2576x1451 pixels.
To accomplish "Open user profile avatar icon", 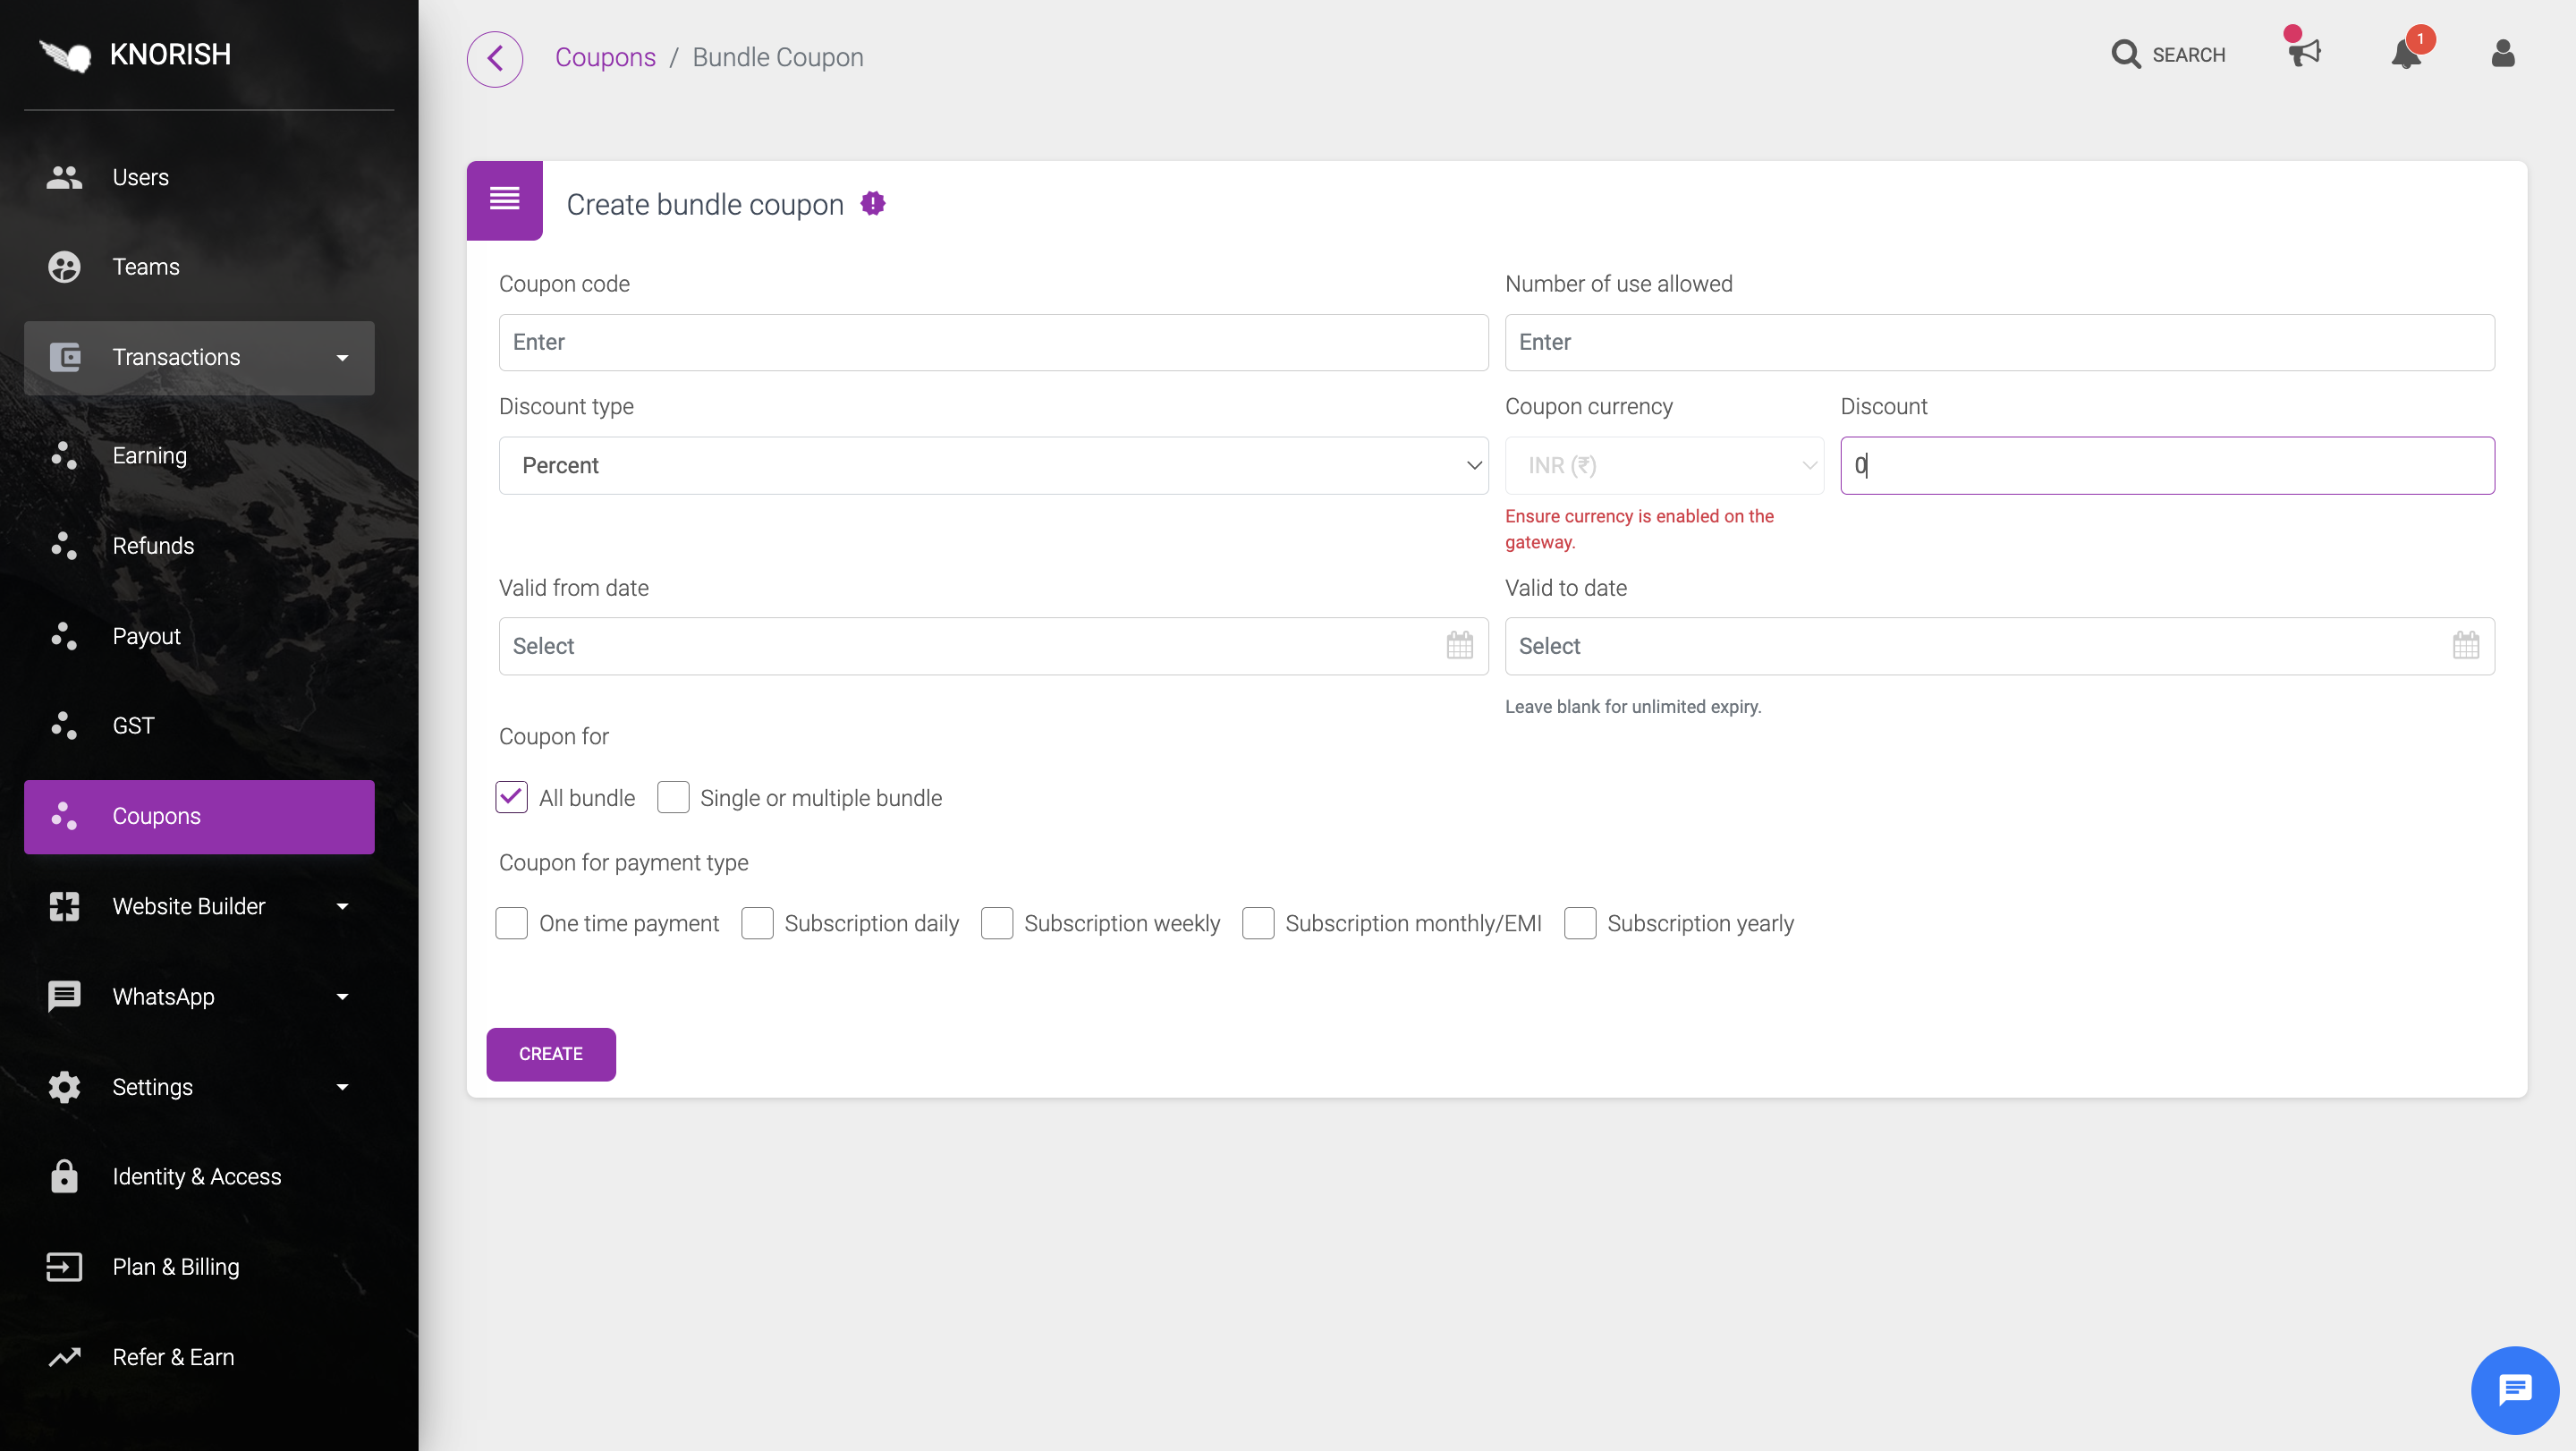I will pos(2503,53).
